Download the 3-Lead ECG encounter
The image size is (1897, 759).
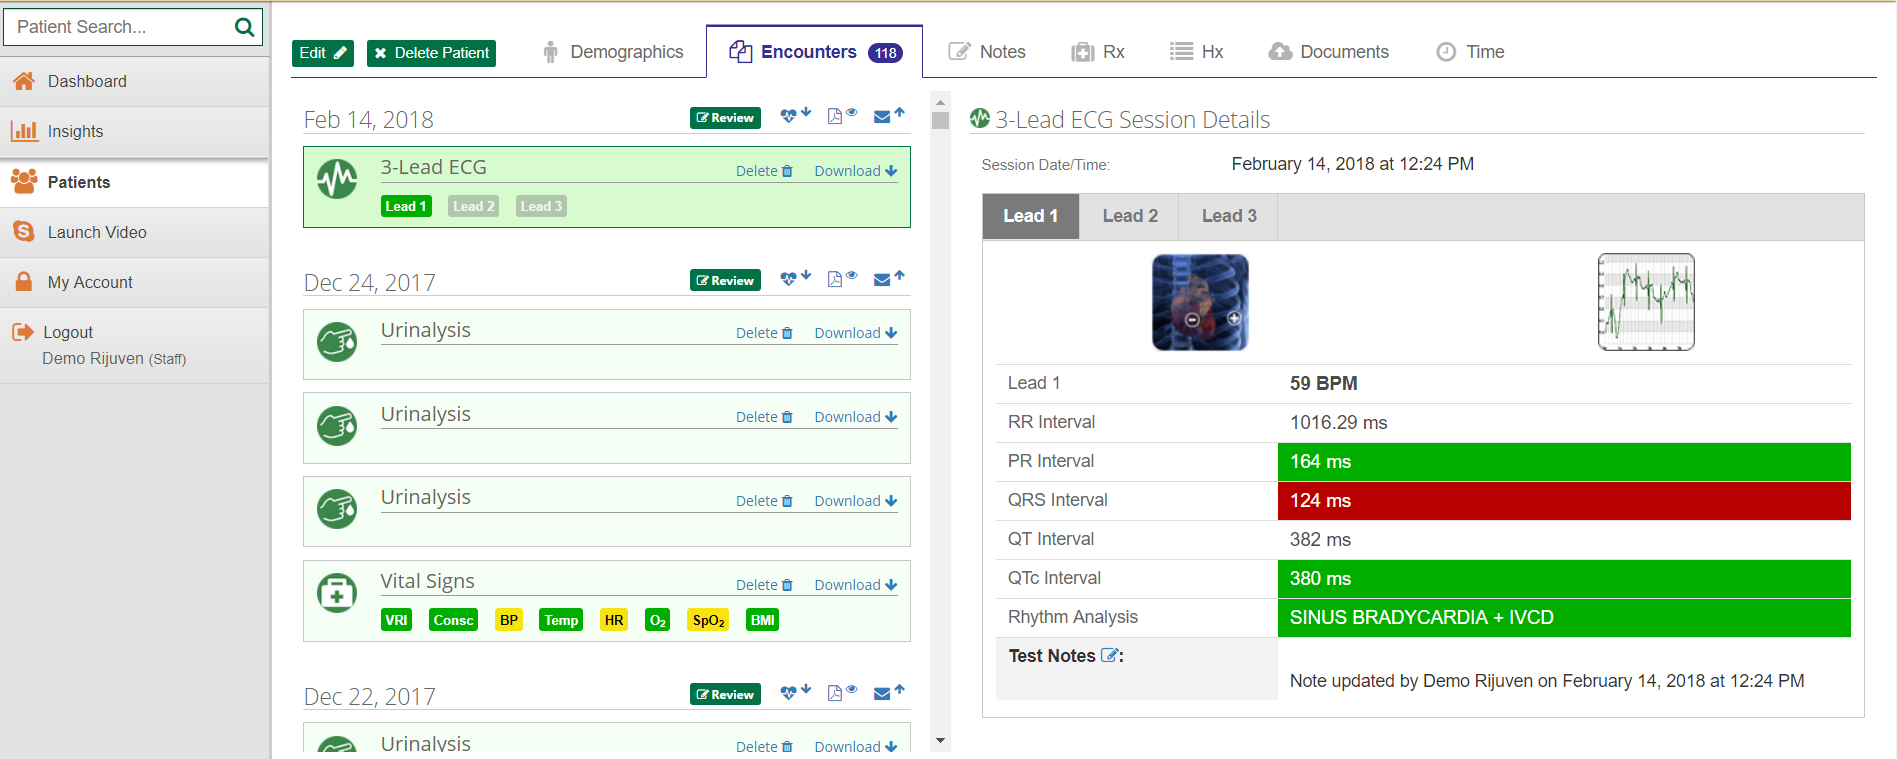855,171
